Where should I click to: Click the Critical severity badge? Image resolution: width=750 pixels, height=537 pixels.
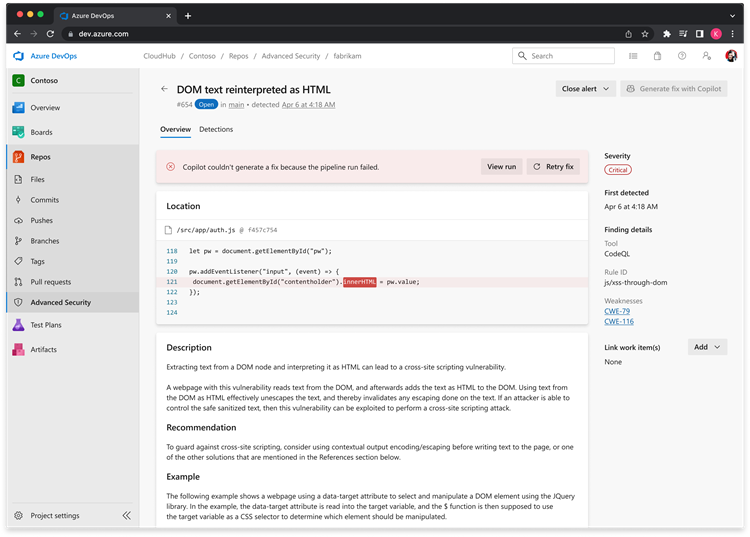618,170
